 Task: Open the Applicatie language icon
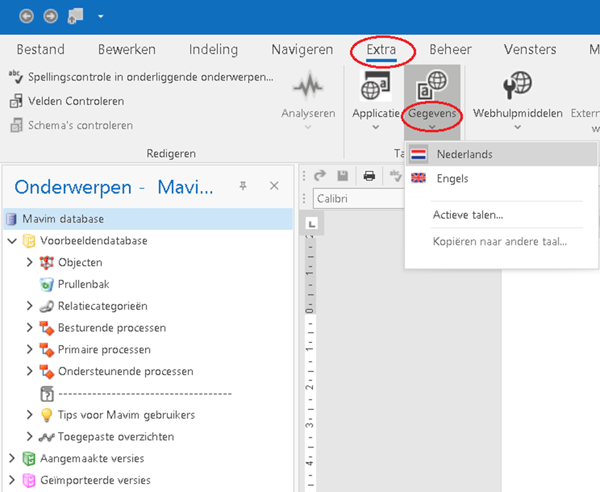(x=377, y=88)
